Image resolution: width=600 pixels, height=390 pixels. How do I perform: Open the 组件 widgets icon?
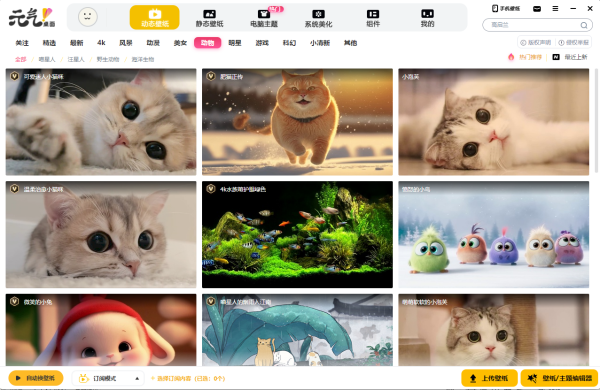click(x=373, y=14)
